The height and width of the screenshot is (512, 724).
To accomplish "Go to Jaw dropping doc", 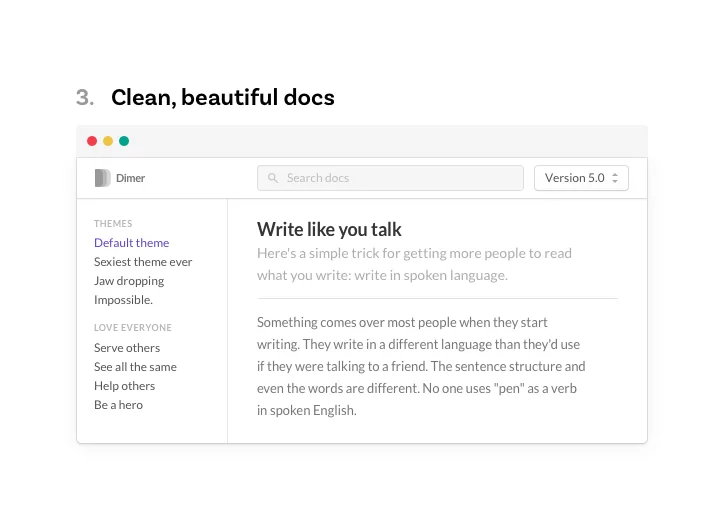I will coord(129,281).
